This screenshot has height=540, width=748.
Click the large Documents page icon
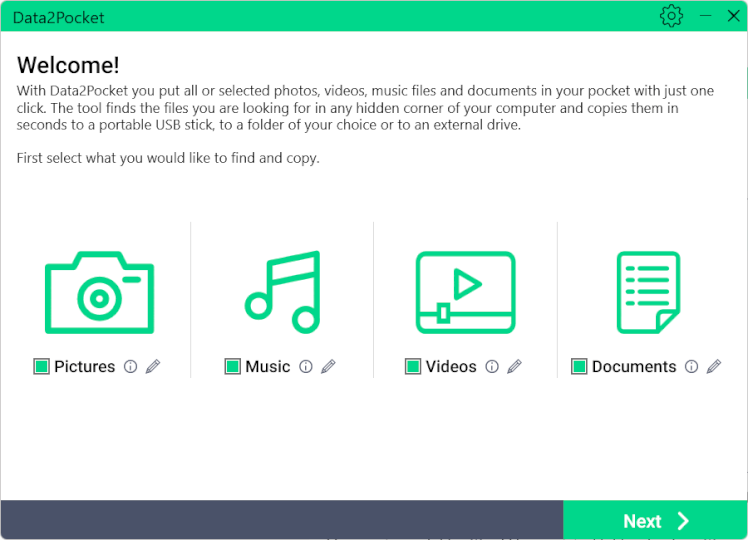click(648, 292)
